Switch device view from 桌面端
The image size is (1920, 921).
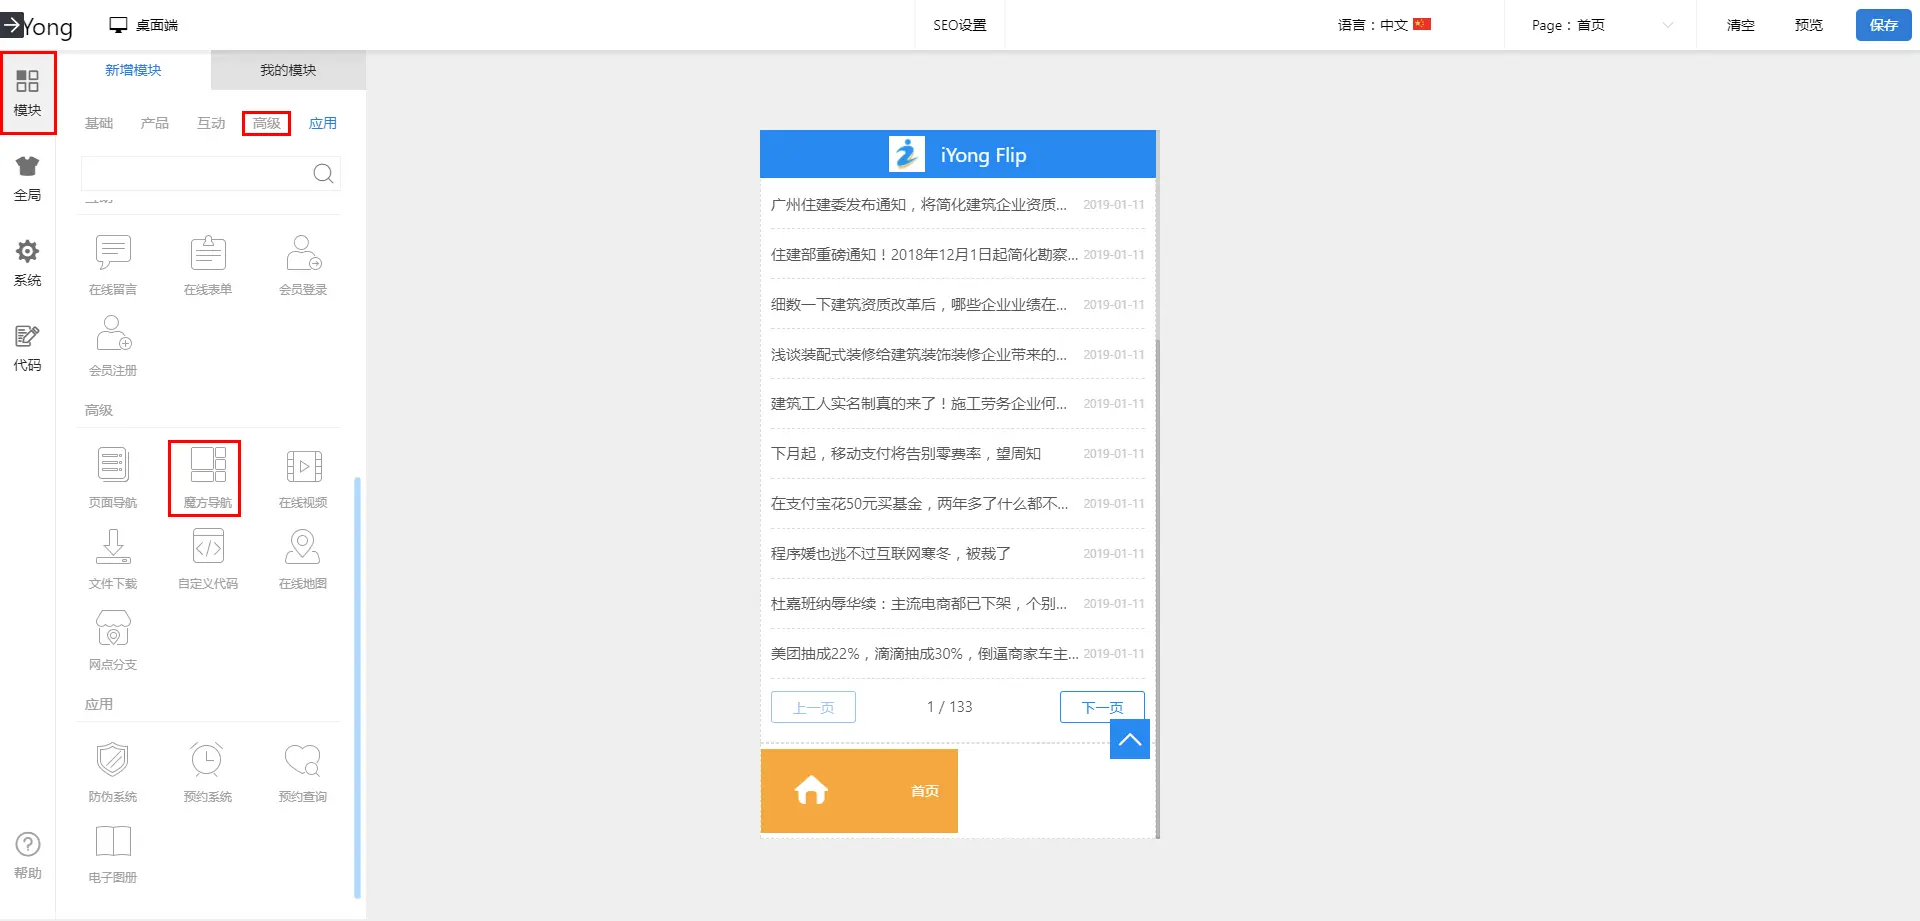[x=144, y=25]
